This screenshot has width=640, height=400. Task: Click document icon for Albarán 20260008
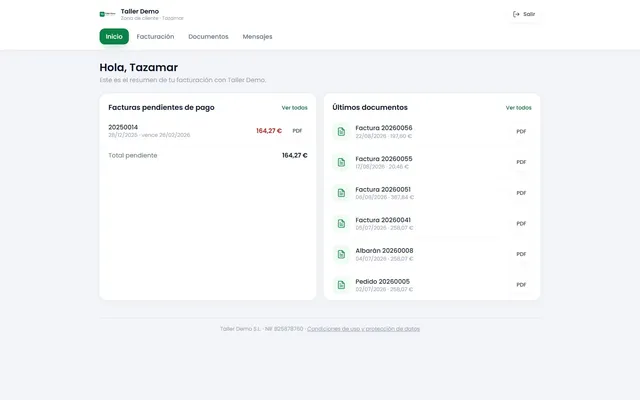(x=341, y=254)
